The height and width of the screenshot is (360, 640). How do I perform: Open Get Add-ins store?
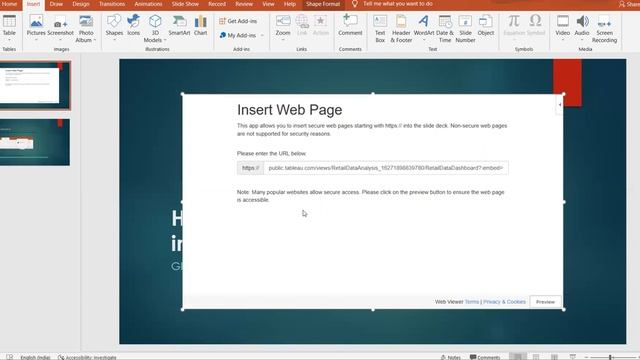(x=238, y=21)
